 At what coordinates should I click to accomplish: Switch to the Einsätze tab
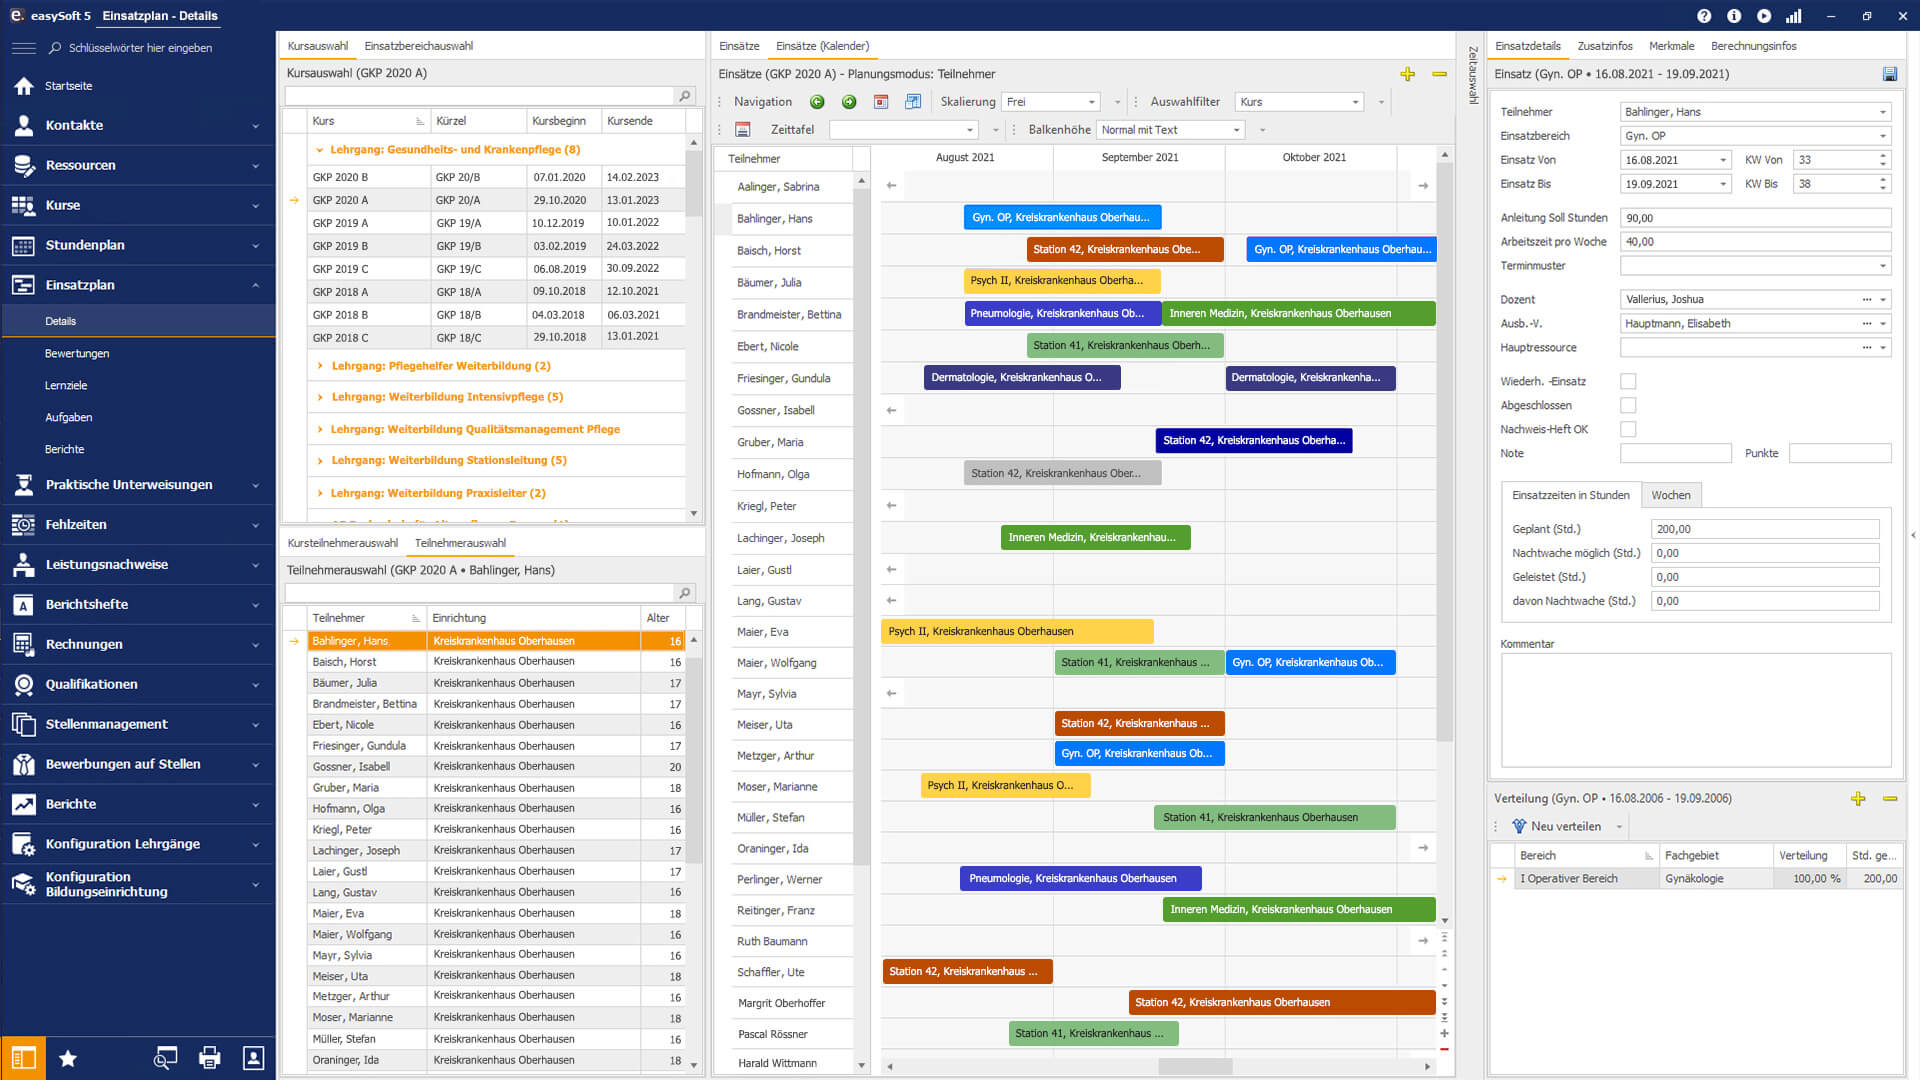(739, 46)
